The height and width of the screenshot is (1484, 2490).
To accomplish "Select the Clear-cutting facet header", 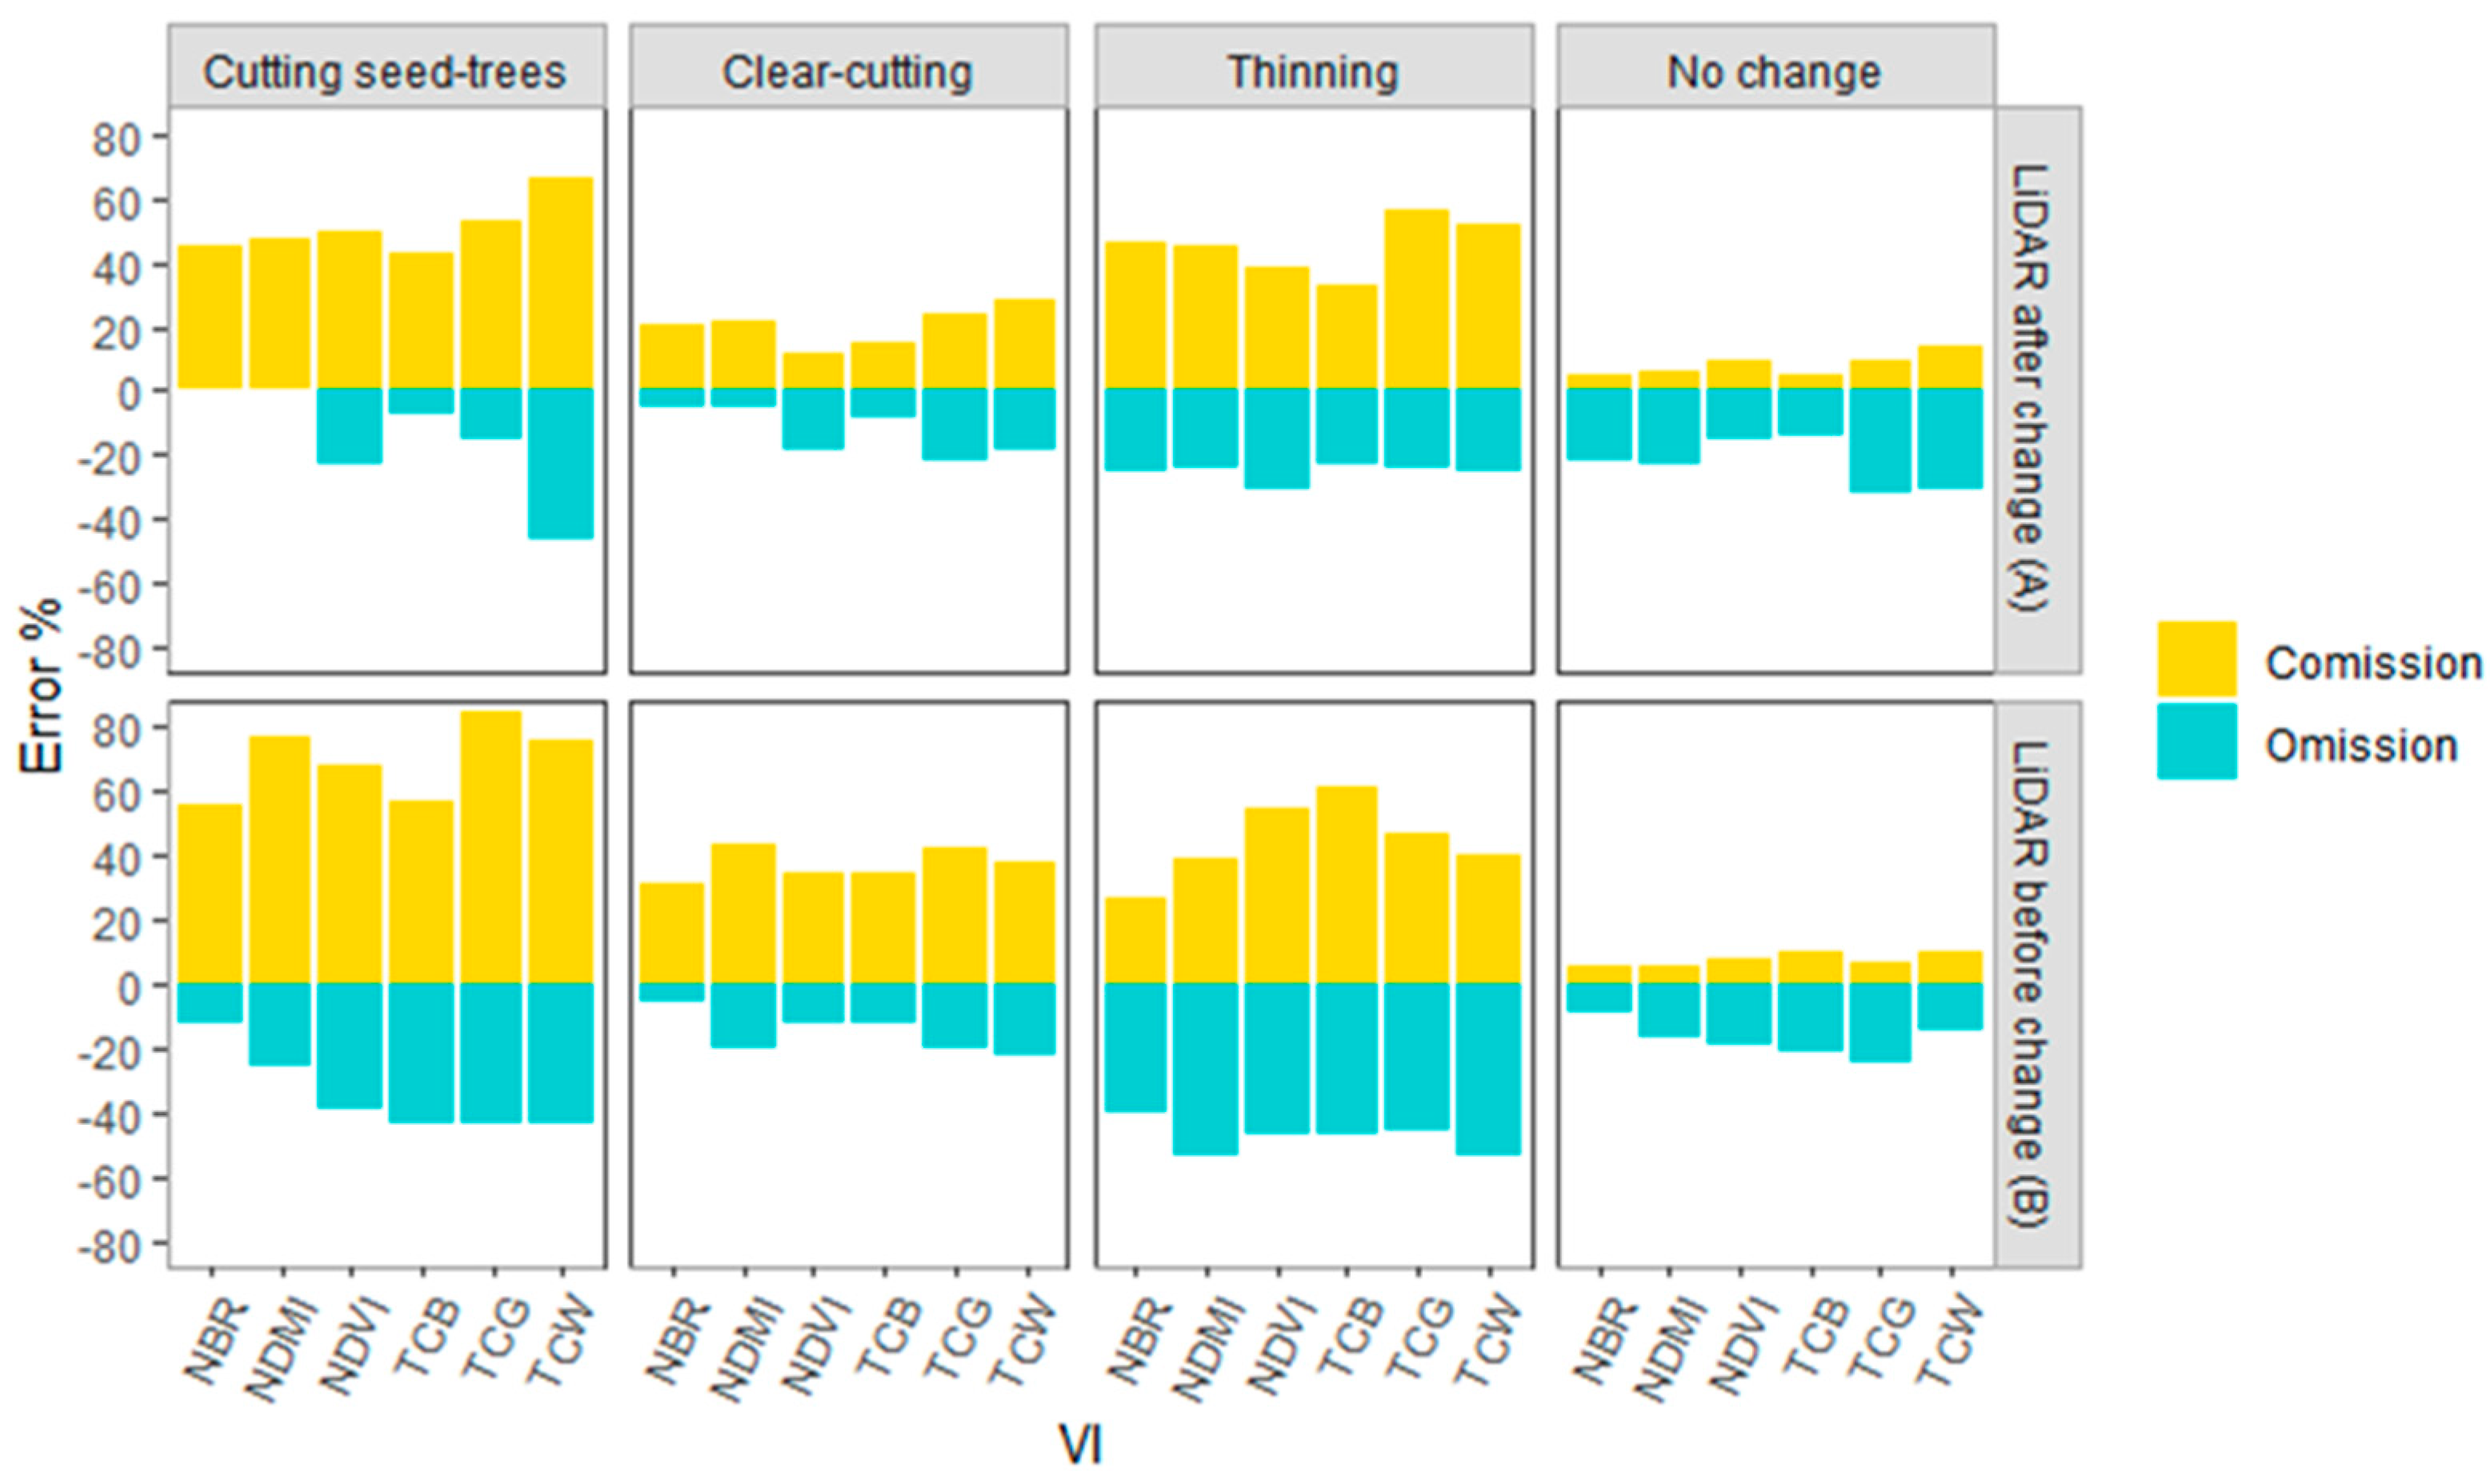I will [848, 72].
